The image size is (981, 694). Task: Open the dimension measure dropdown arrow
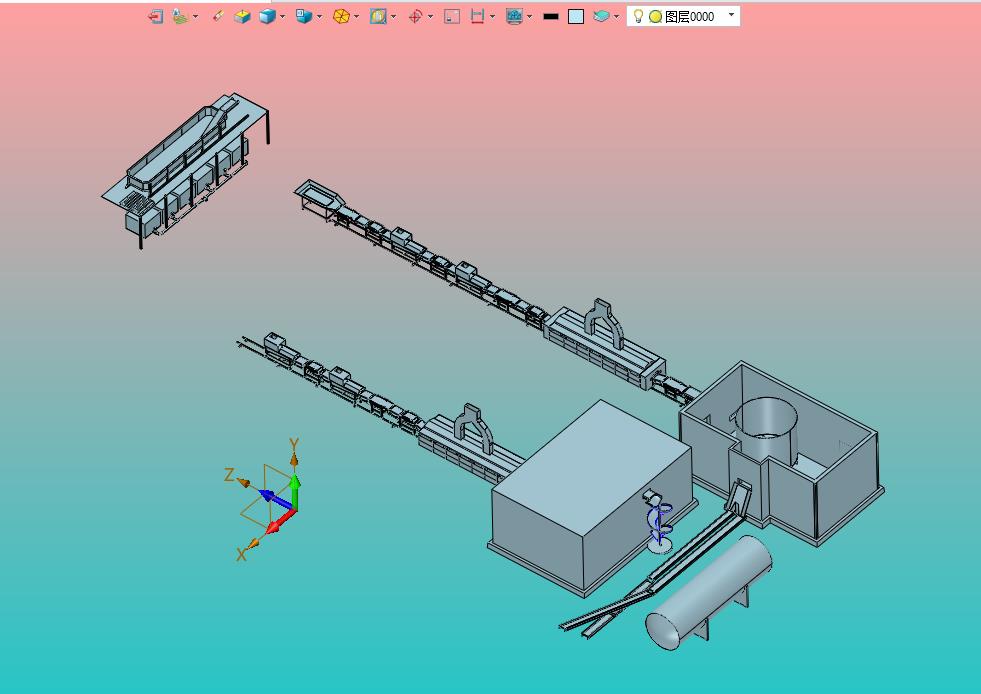point(492,17)
